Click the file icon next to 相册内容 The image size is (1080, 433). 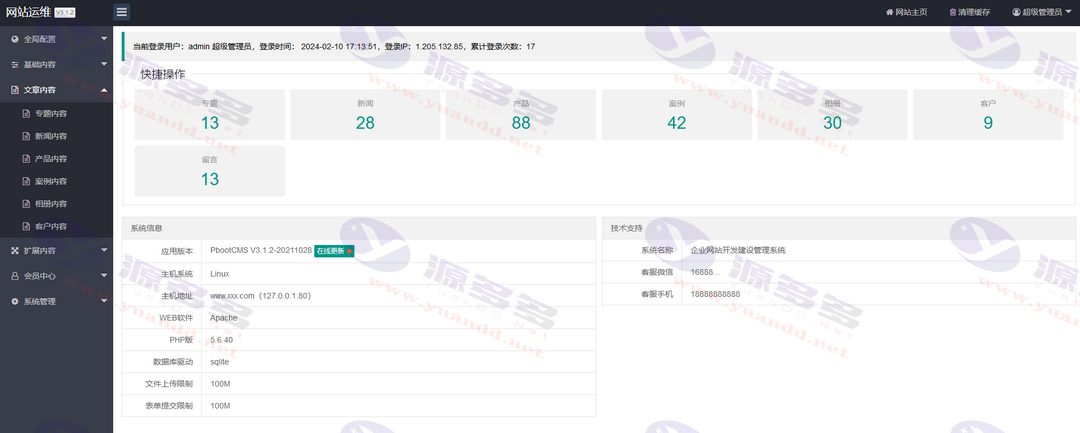26,204
